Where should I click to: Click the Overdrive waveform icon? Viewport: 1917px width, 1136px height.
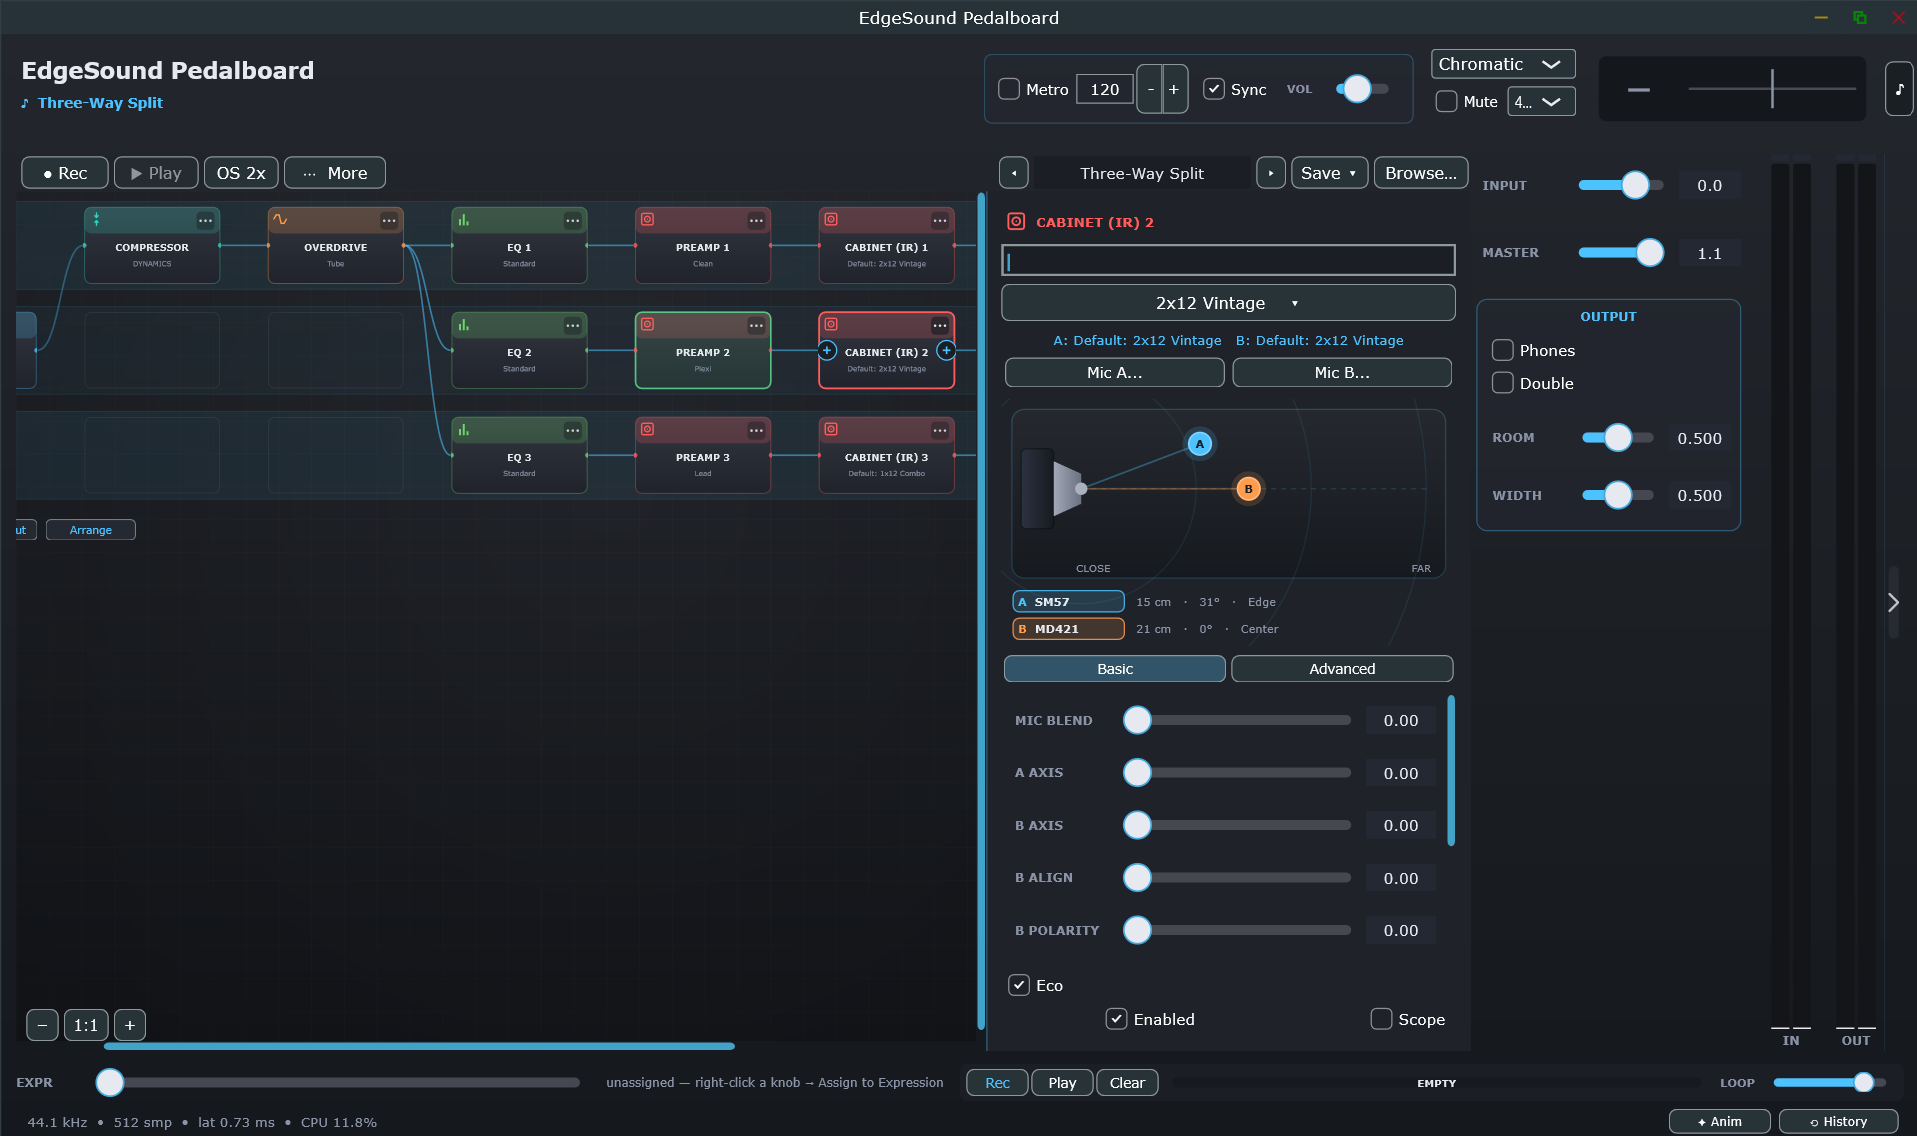[x=280, y=220]
